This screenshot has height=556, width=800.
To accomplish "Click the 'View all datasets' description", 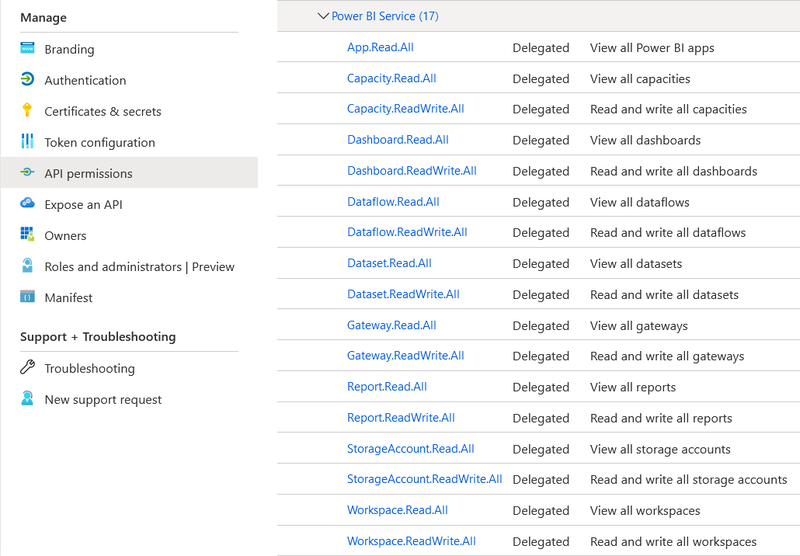I will [636, 264].
